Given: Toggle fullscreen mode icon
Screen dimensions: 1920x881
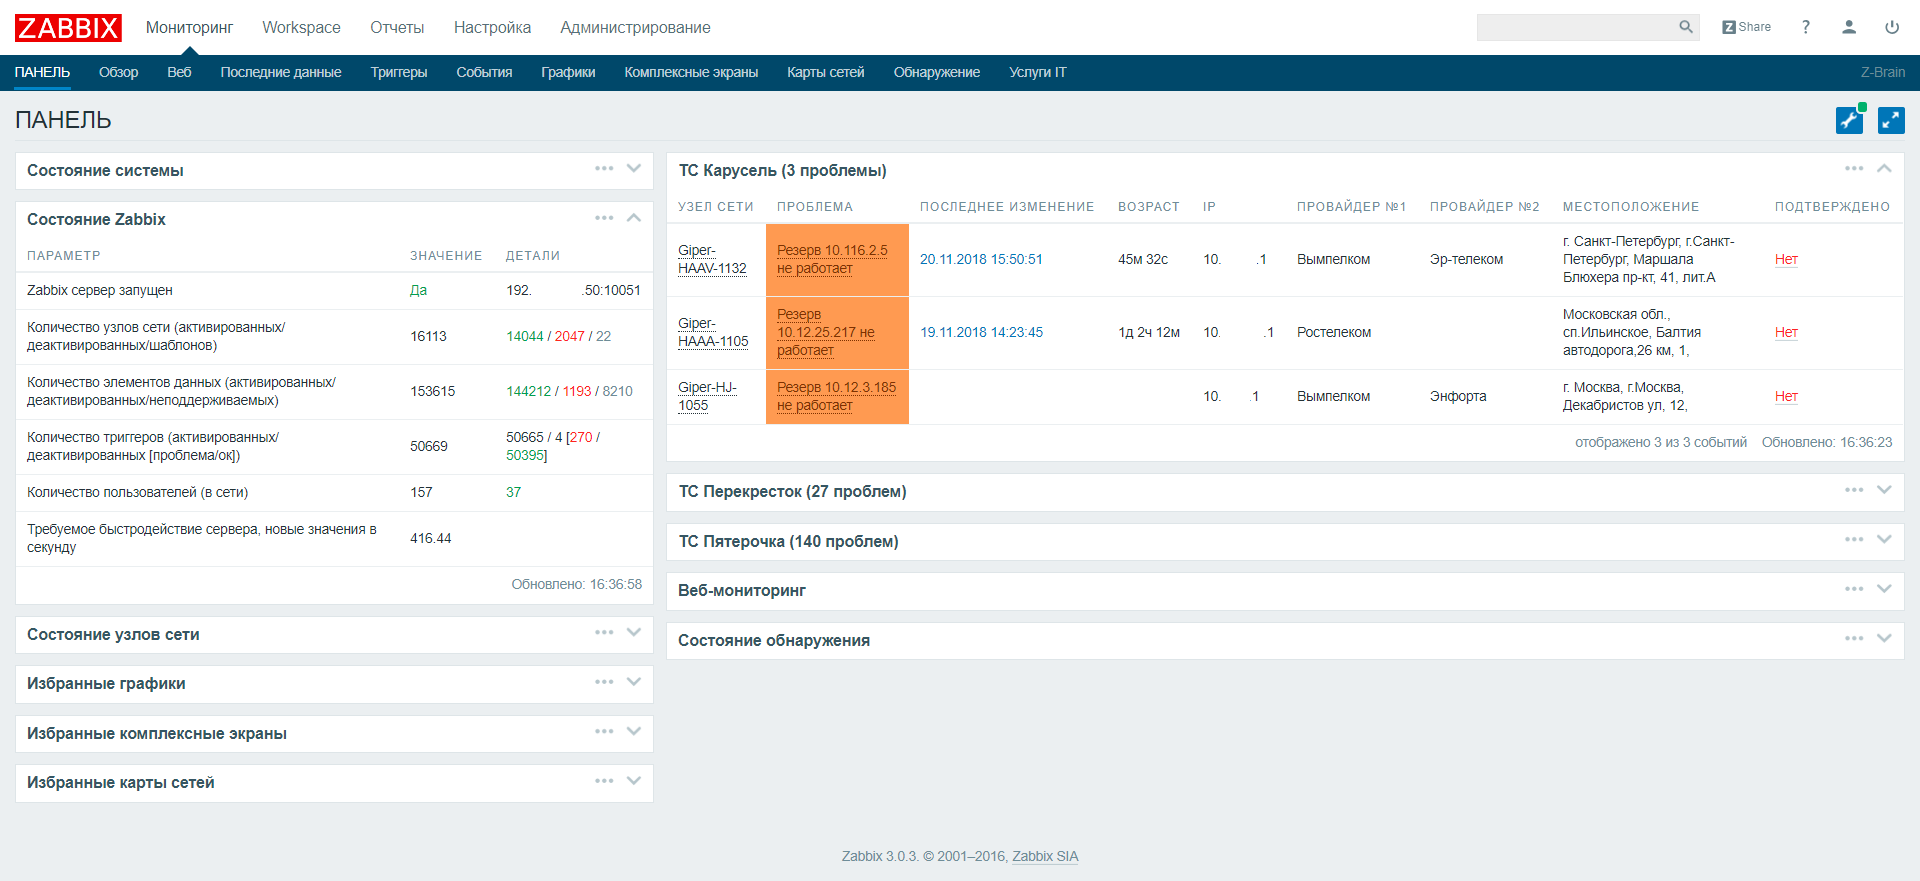Looking at the screenshot, I should (x=1891, y=120).
